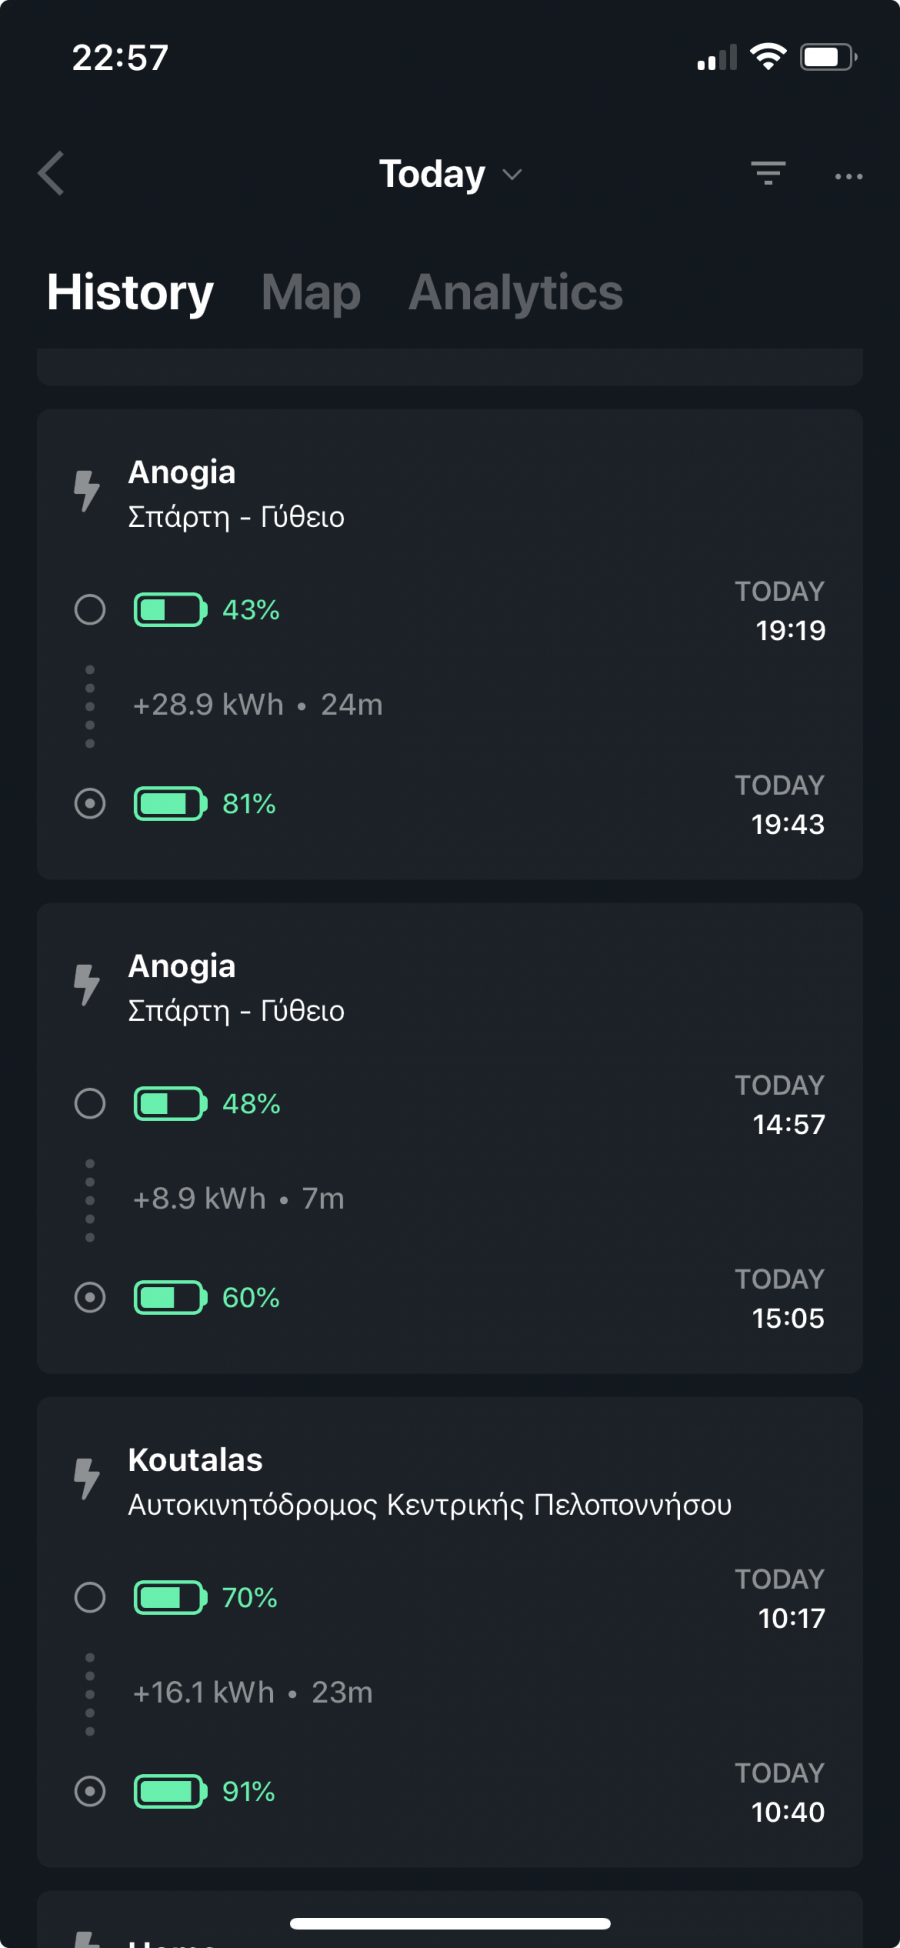Tap the battery icon showing 48%

click(x=171, y=1103)
